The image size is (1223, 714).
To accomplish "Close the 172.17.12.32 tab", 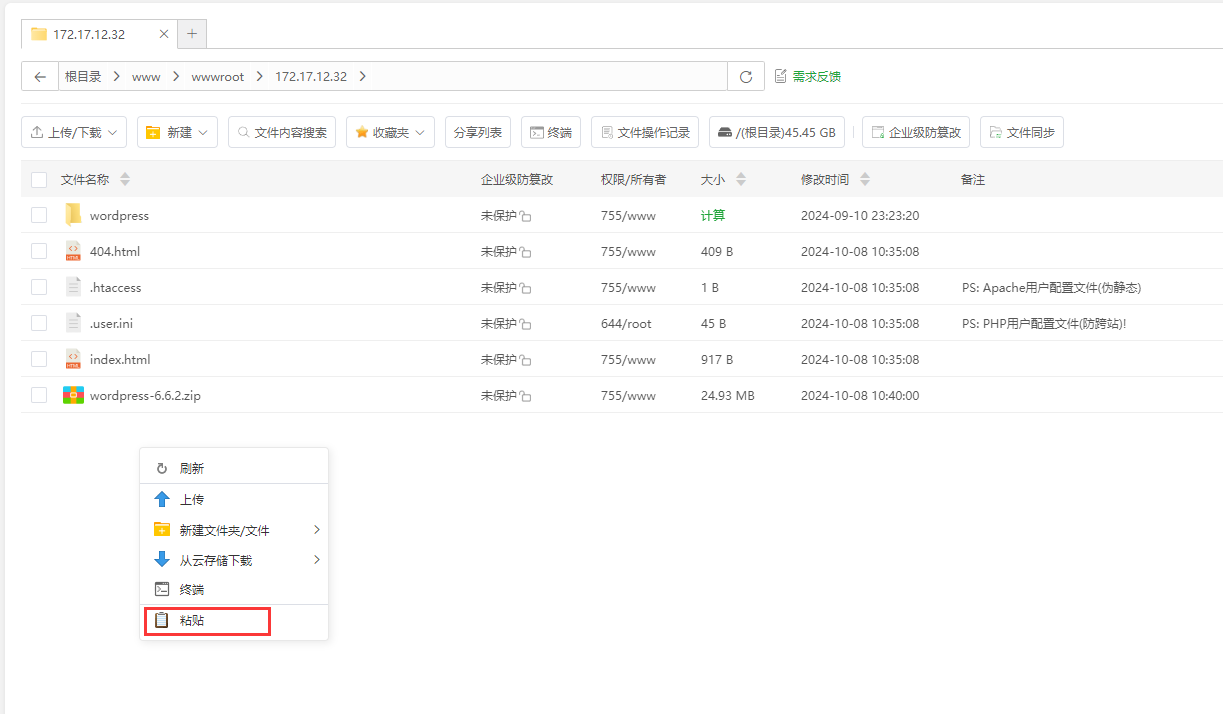I will point(165,34).
